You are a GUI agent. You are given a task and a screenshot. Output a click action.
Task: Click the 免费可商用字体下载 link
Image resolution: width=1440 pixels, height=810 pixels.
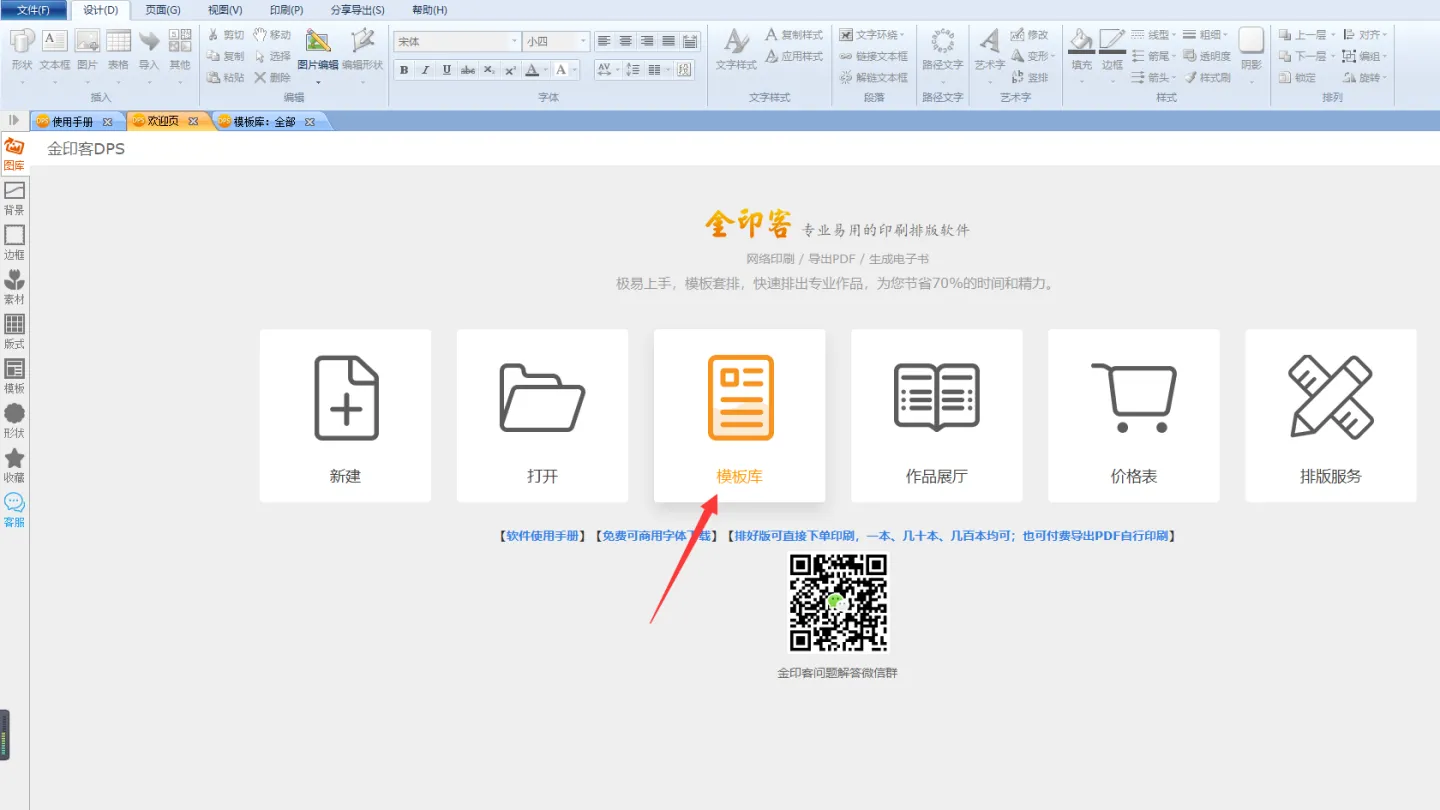pyautogui.click(x=655, y=536)
